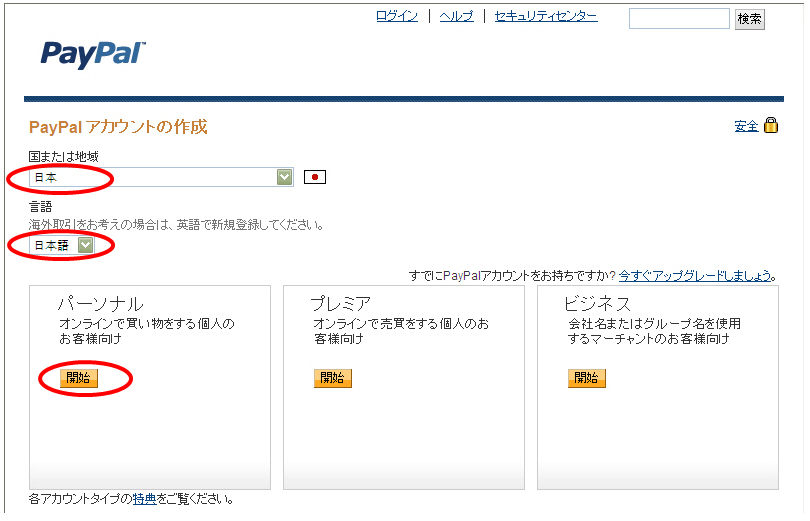Click the ビジネス heading text

pyautogui.click(x=597, y=304)
